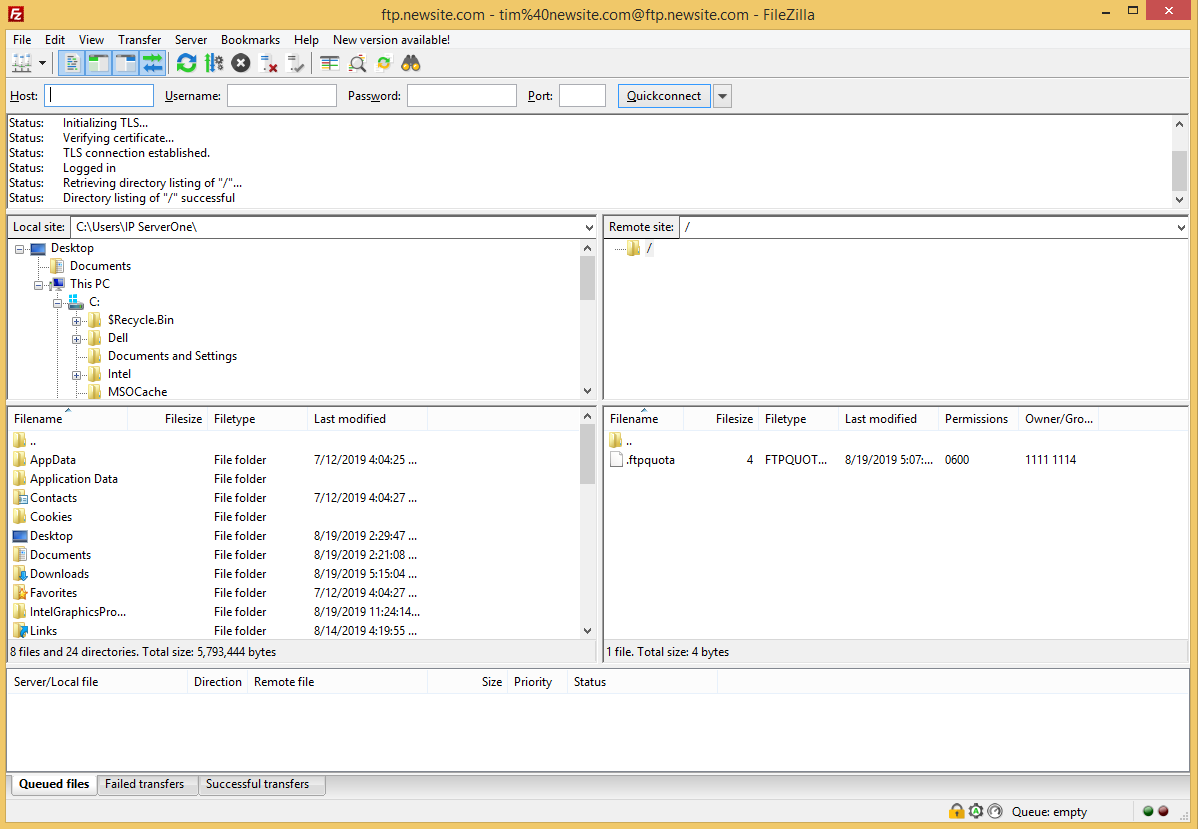Toggle message log display
The height and width of the screenshot is (829, 1198).
(x=72, y=63)
